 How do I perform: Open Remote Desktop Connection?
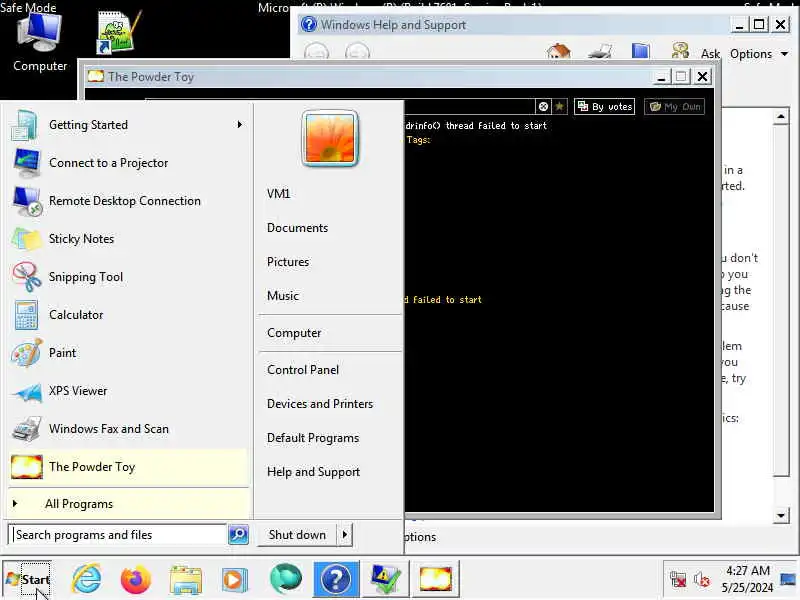click(128, 201)
